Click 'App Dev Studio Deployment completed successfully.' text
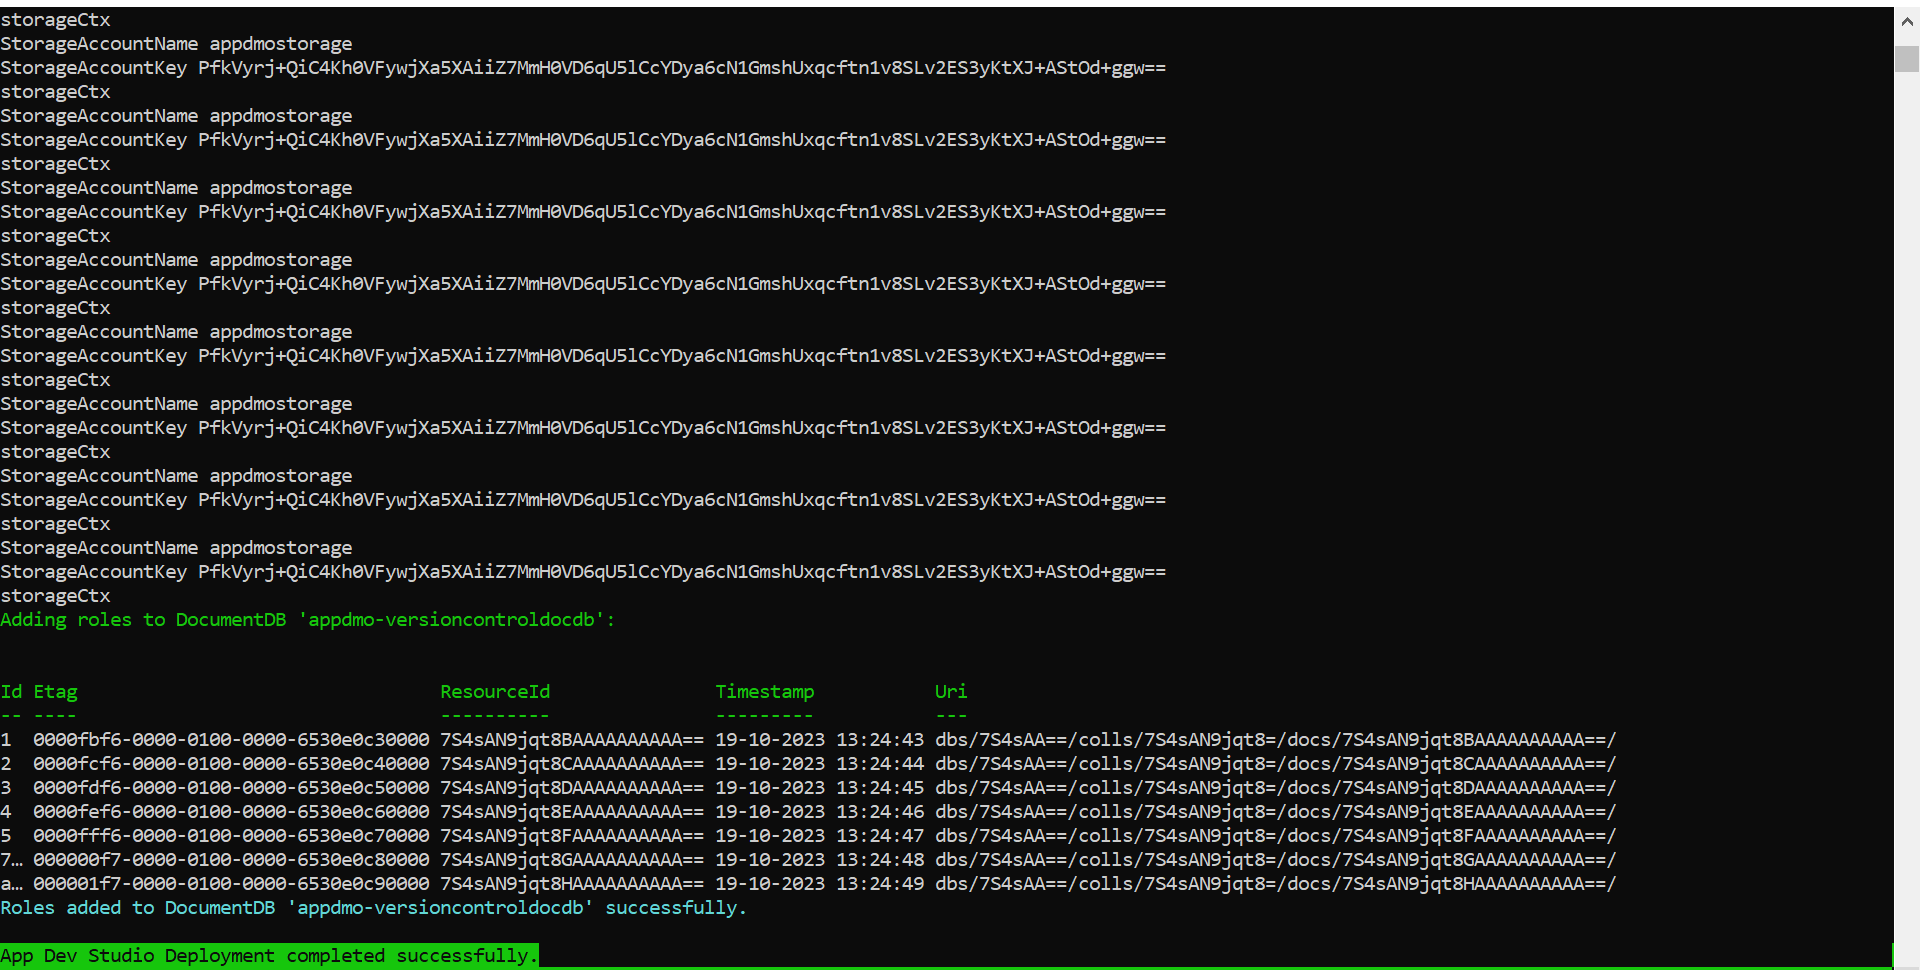1920x970 pixels. pyautogui.click(x=269, y=956)
